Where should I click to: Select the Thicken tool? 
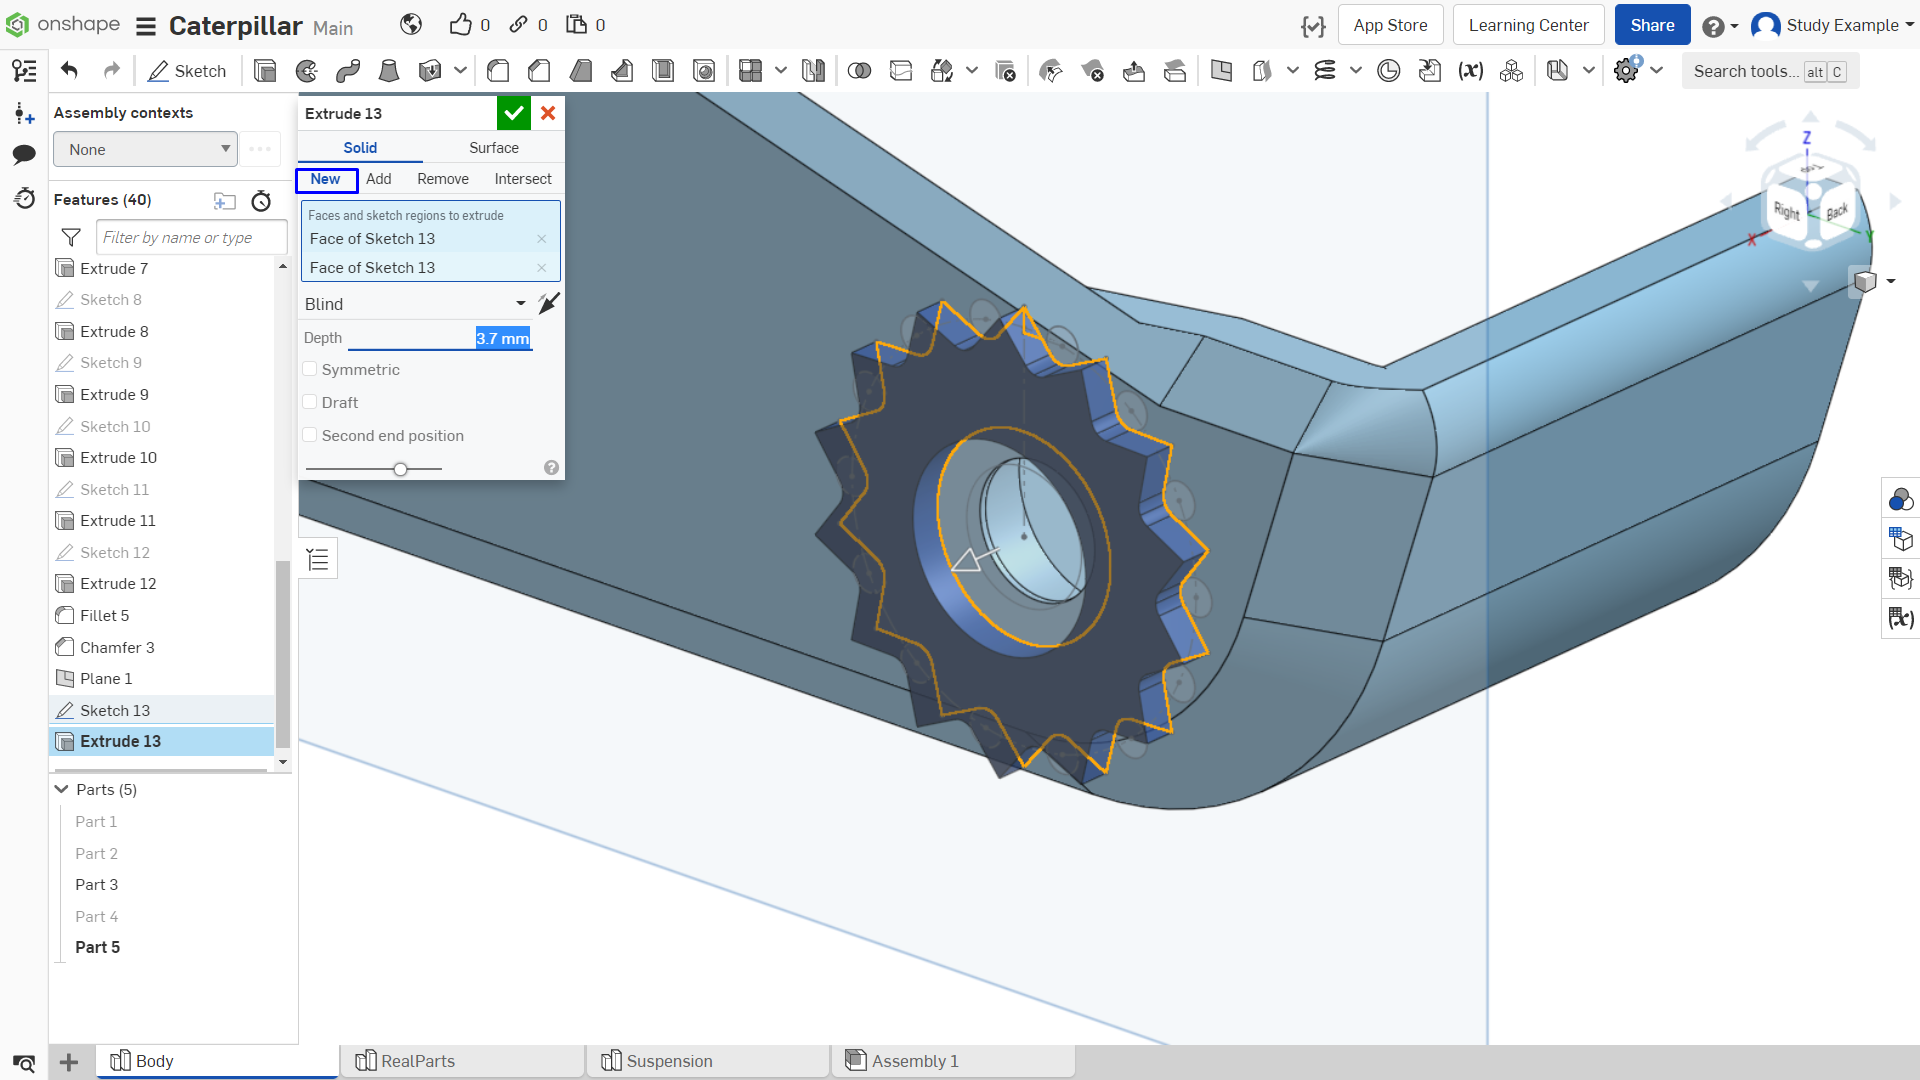click(x=430, y=71)
